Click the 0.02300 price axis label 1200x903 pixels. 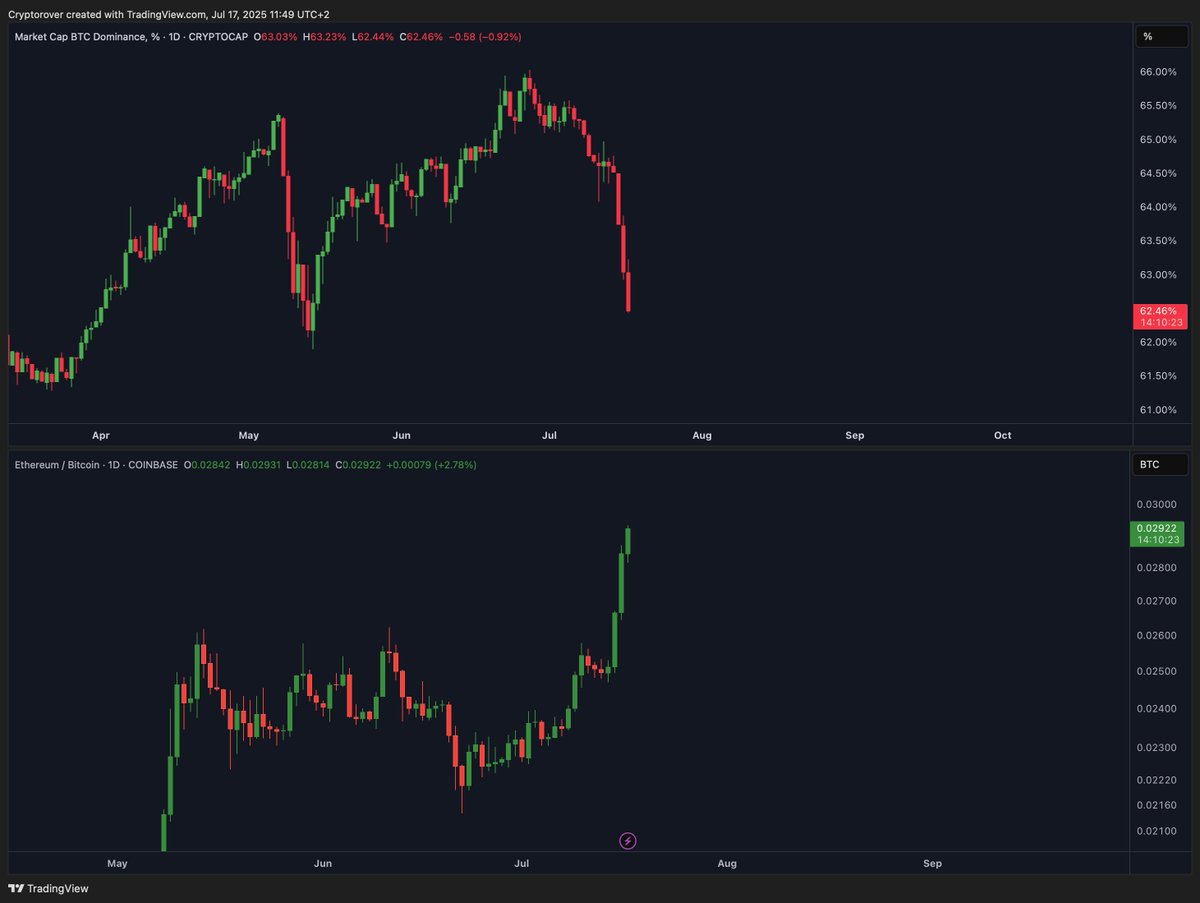pos(1157,748)
